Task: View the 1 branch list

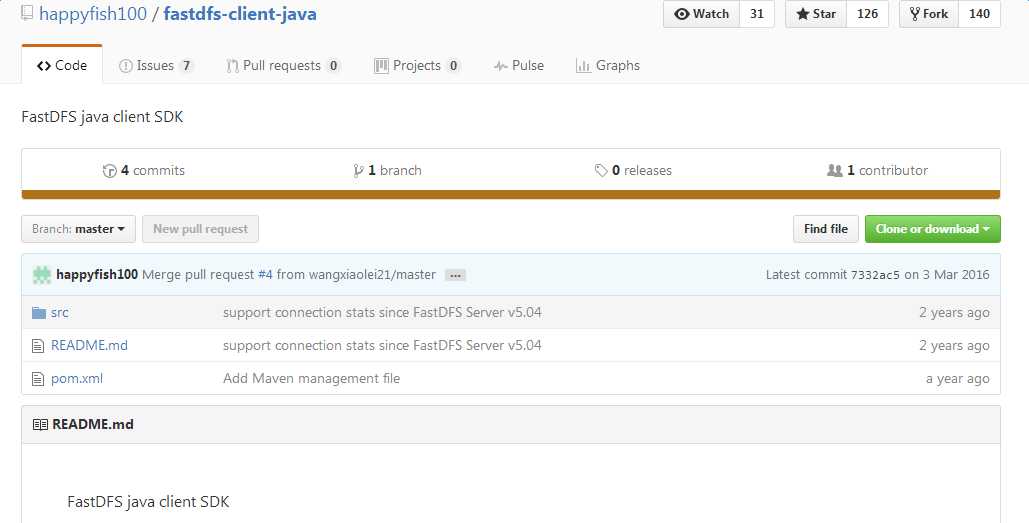Action: point(387,171)
